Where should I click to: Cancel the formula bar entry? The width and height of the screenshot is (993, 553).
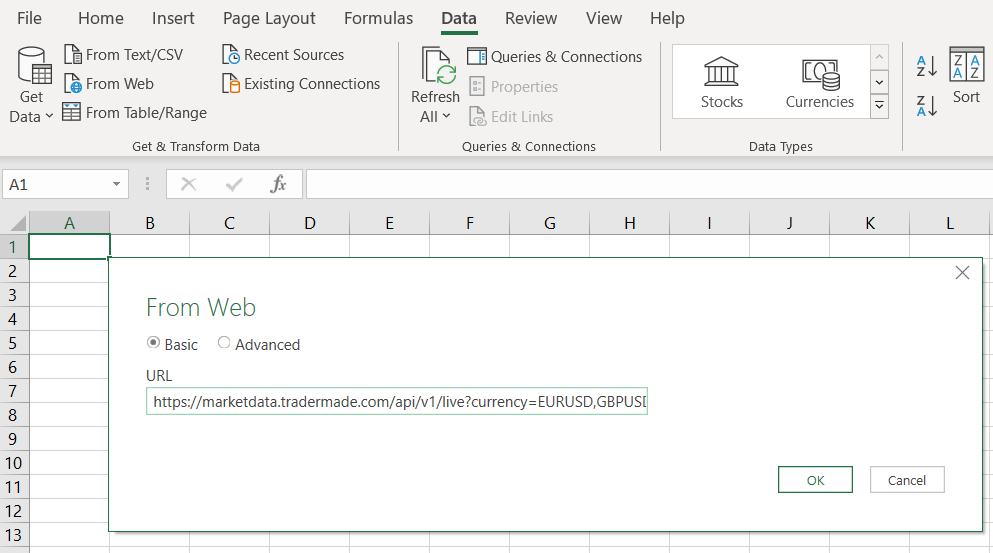[x=188, y=184]
